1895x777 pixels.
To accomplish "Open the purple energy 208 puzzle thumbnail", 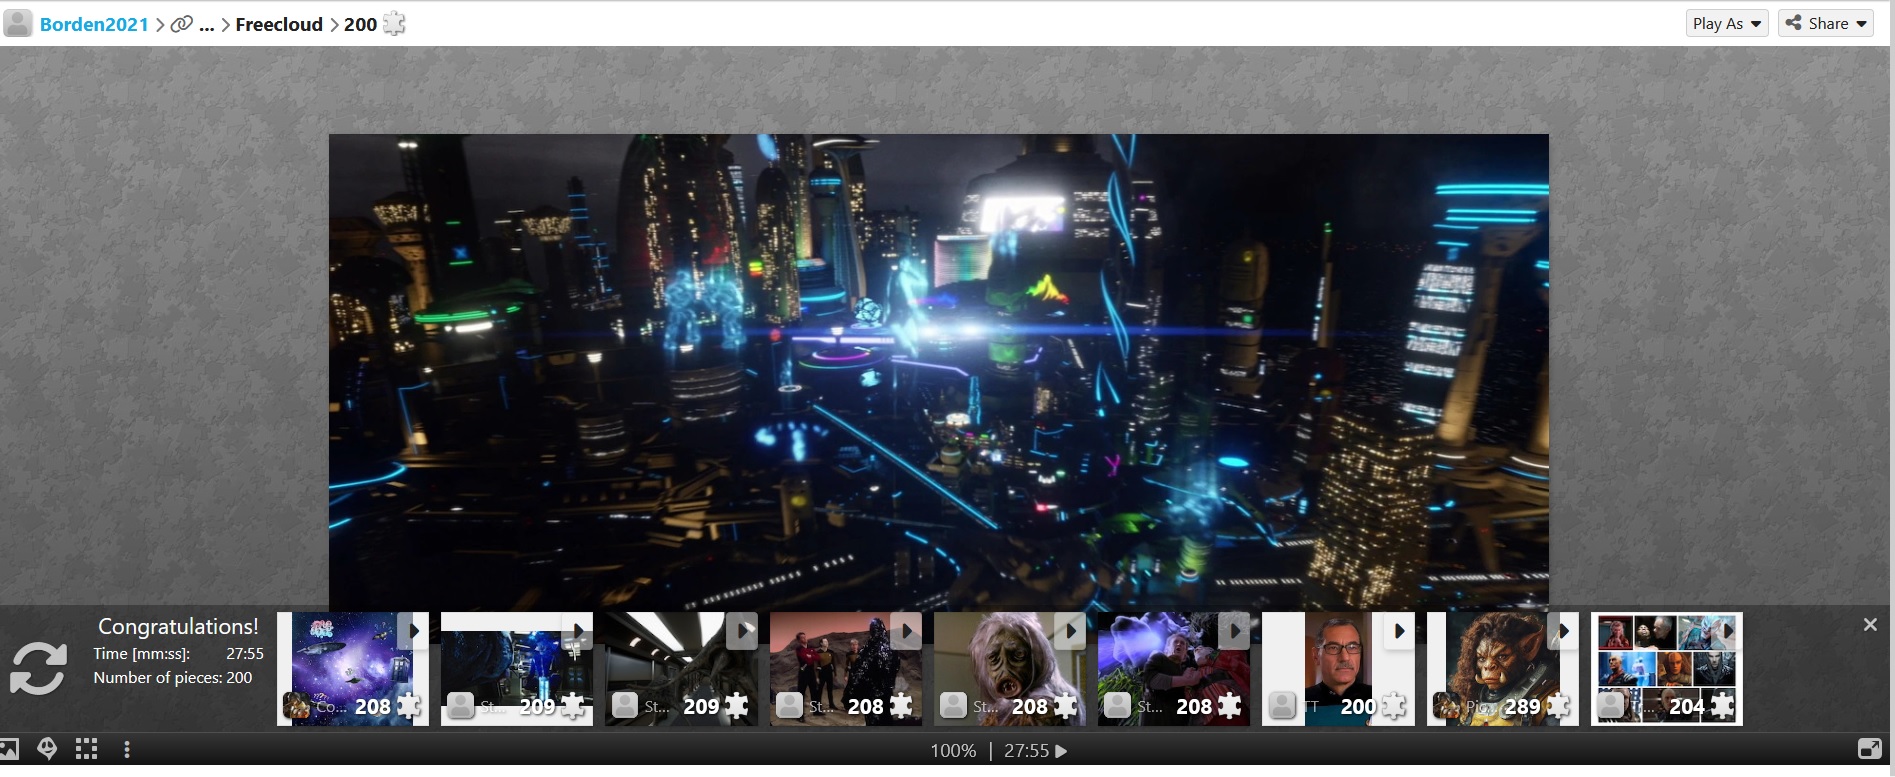I will (1174, 669).
